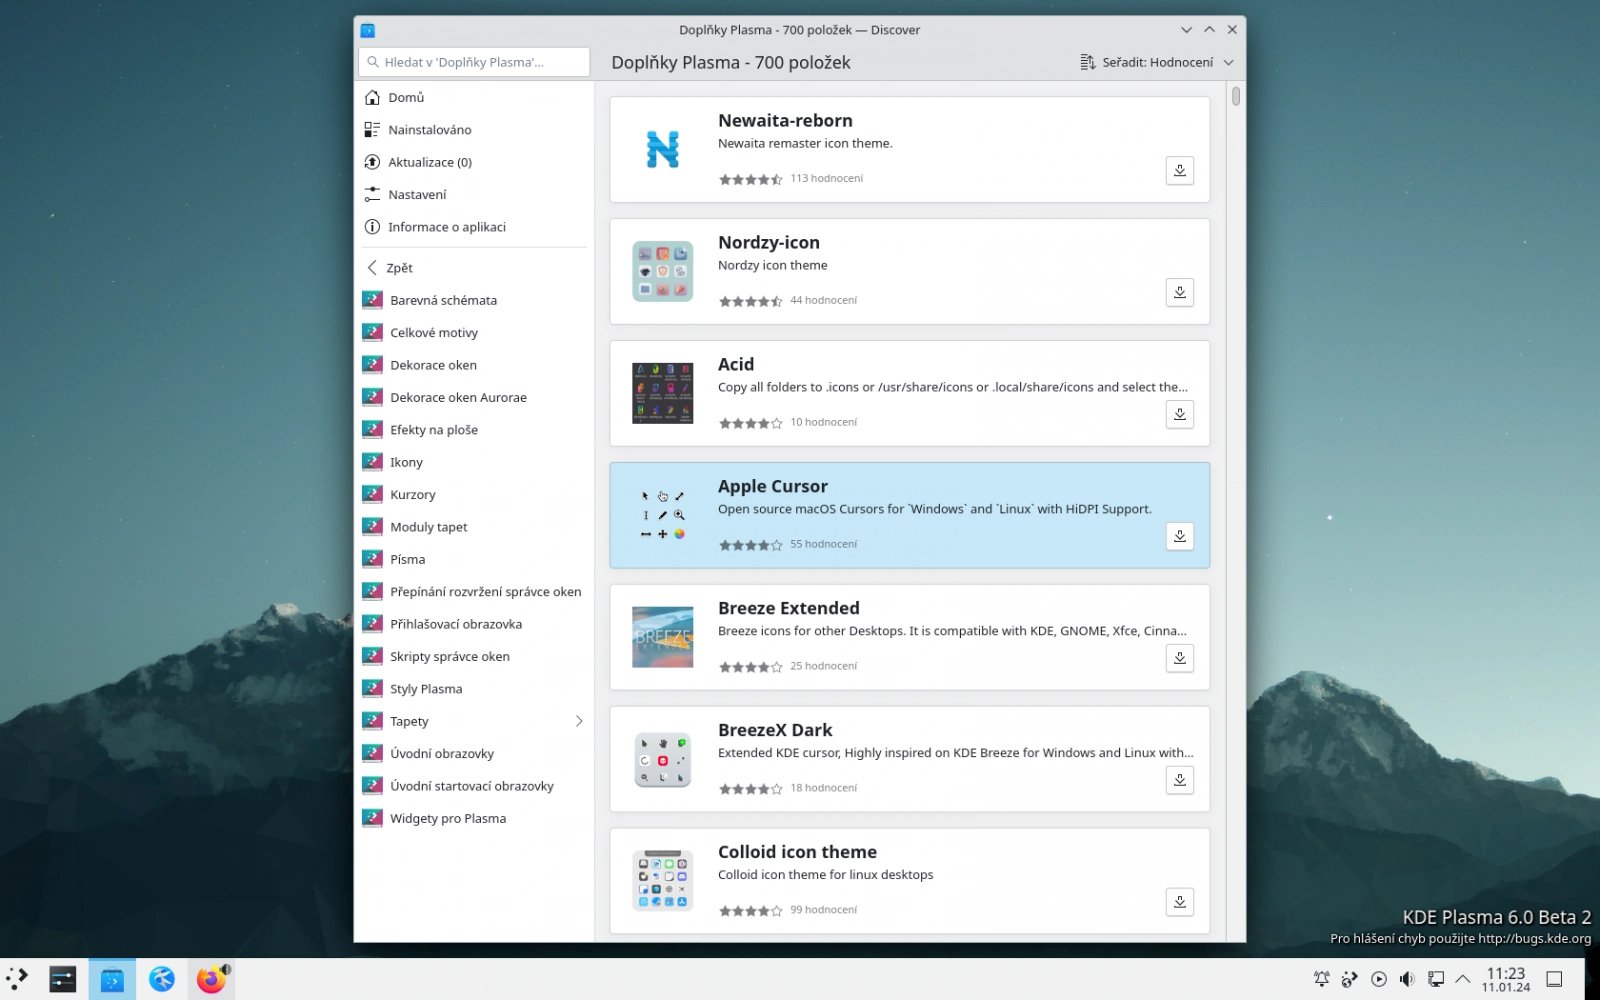Open the Celkové motivy category
Screen dimensions: 1600x1000
tap(474, 332)
